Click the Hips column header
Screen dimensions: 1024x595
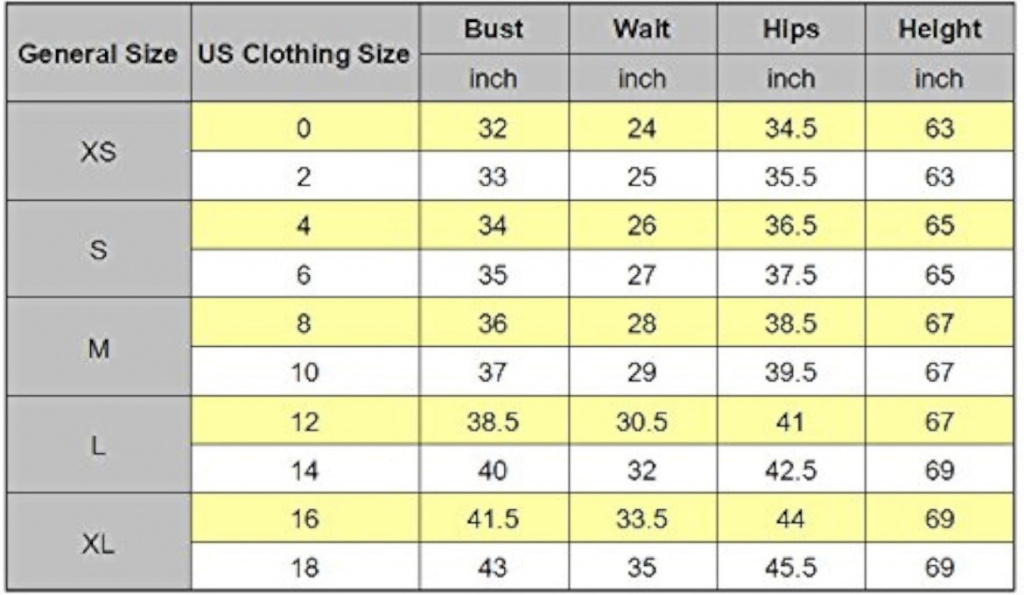791,29
